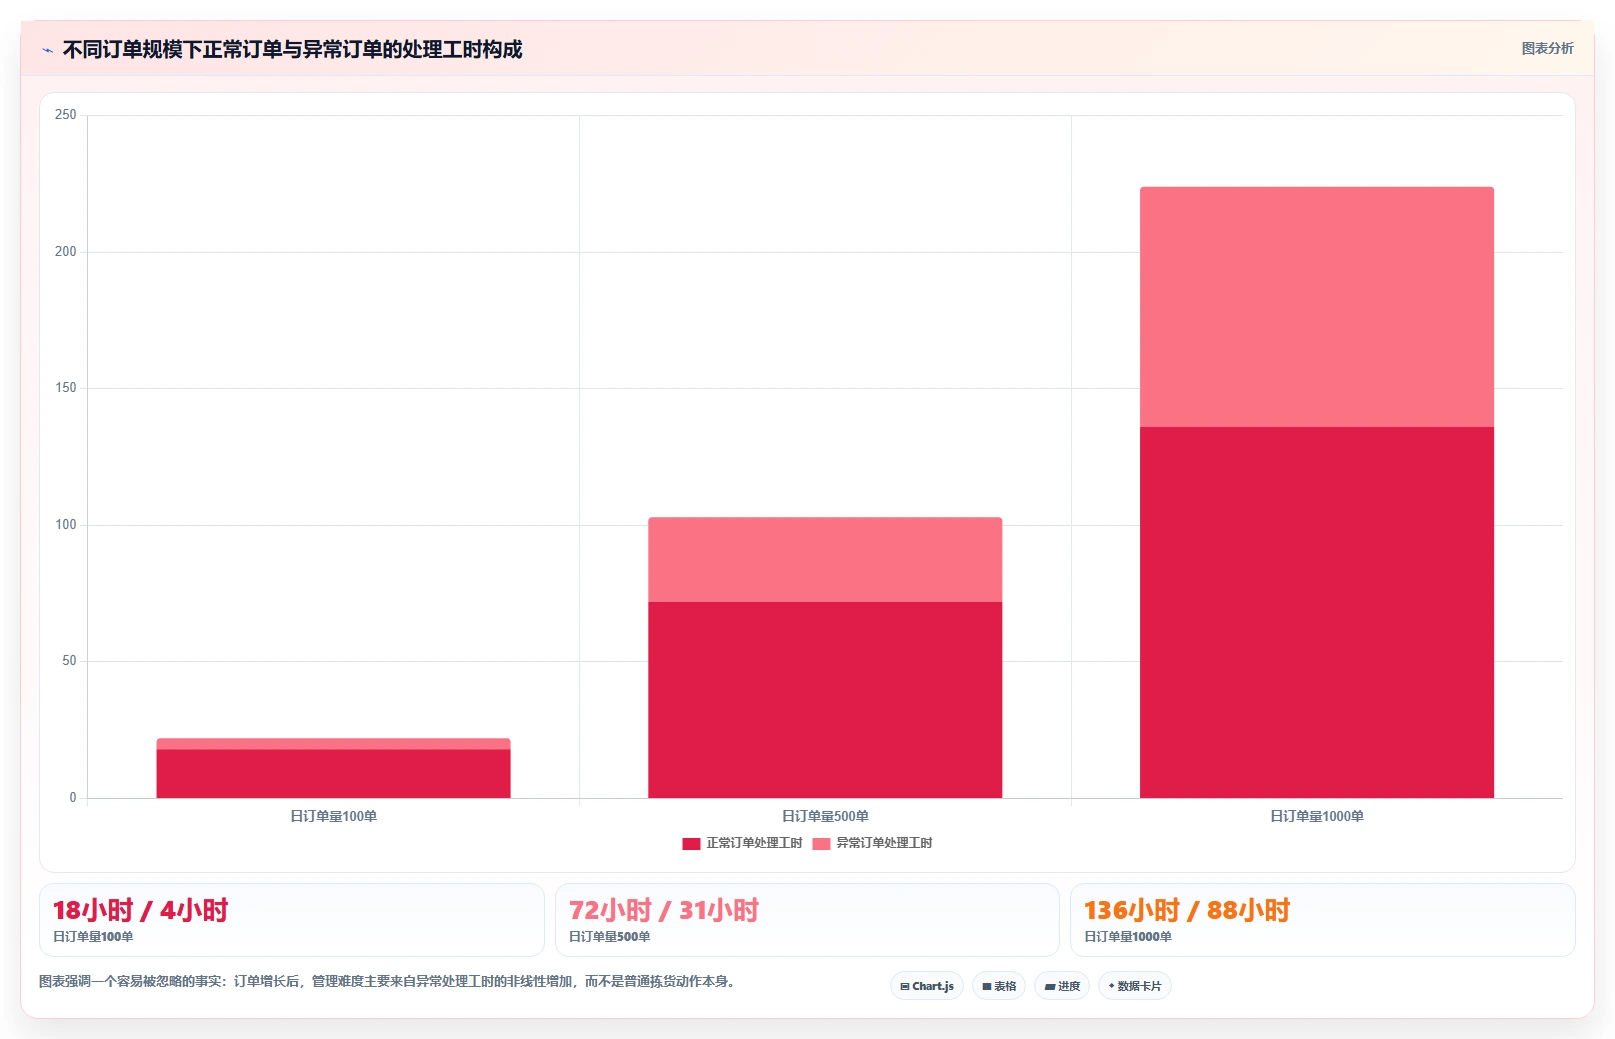Viewport: 1615px width, 1039px height.
Task: Toggle the 异常订单处理工时 legend swatch
Action: (821, 843)
